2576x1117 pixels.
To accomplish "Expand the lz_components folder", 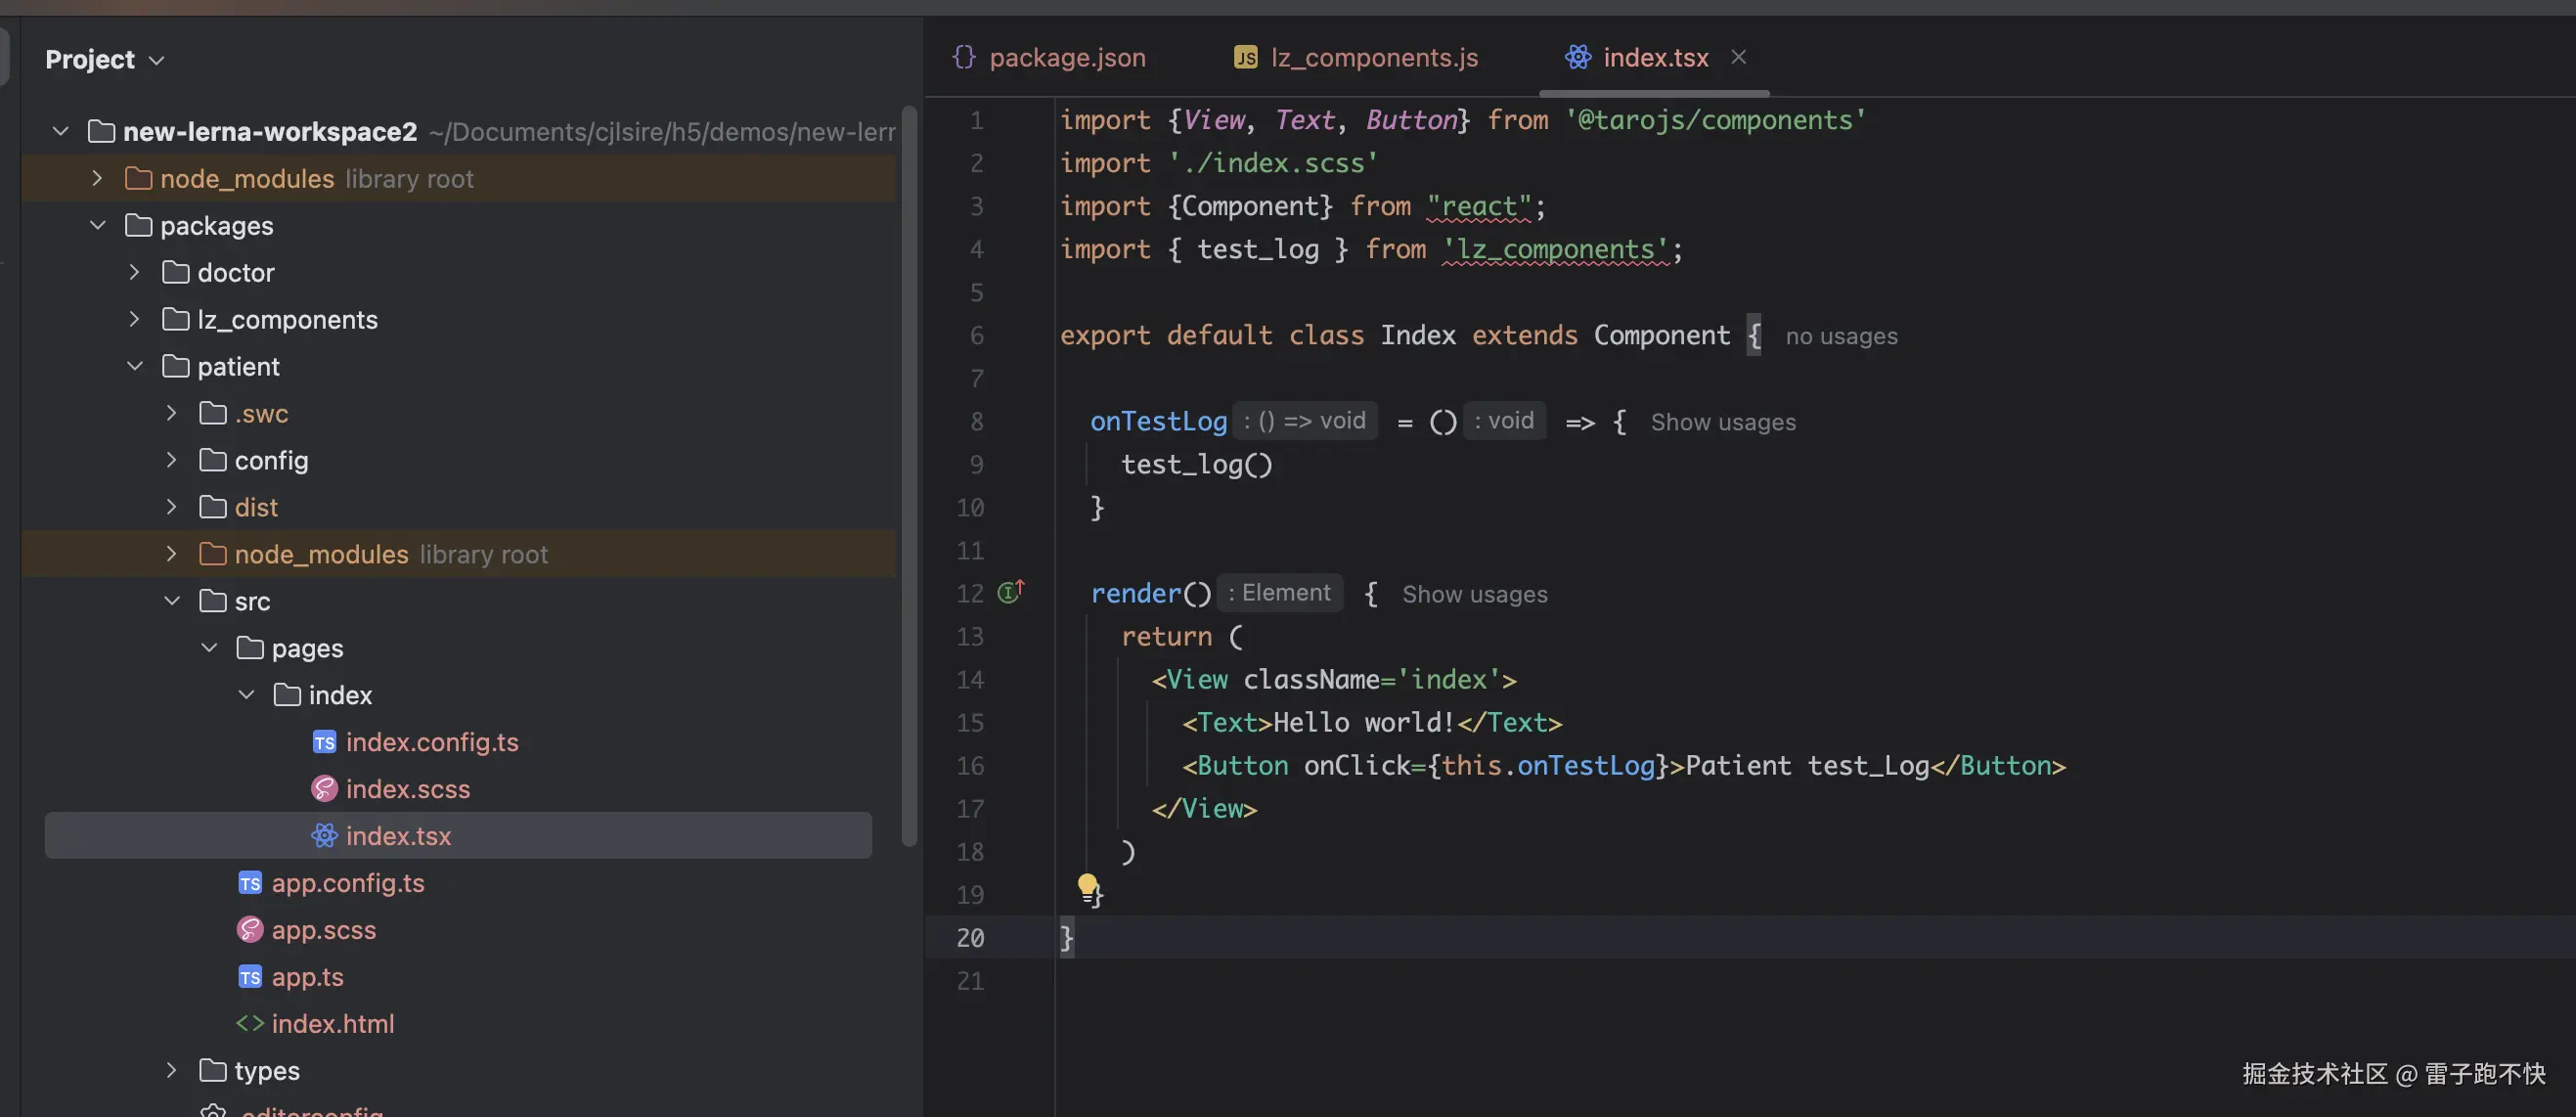I will pos(134,319).
